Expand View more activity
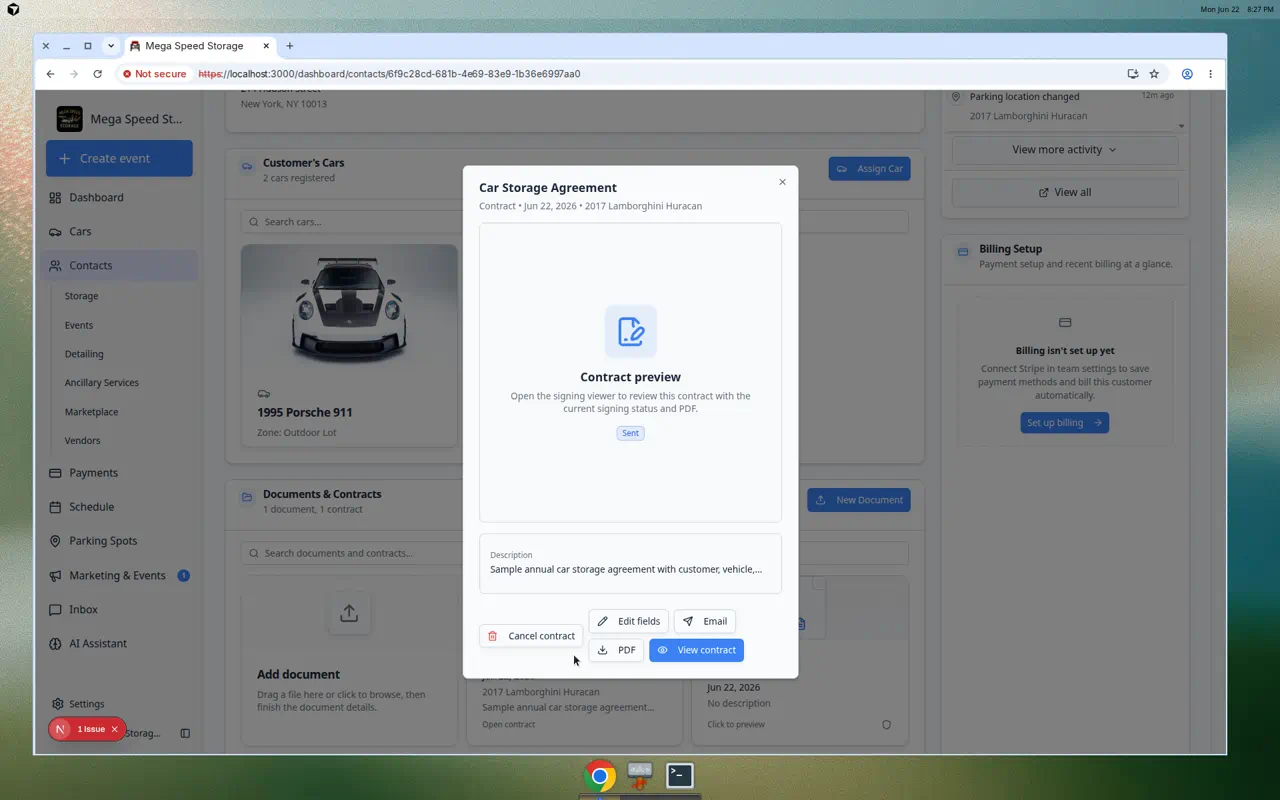 click(x=1065, y=150)
